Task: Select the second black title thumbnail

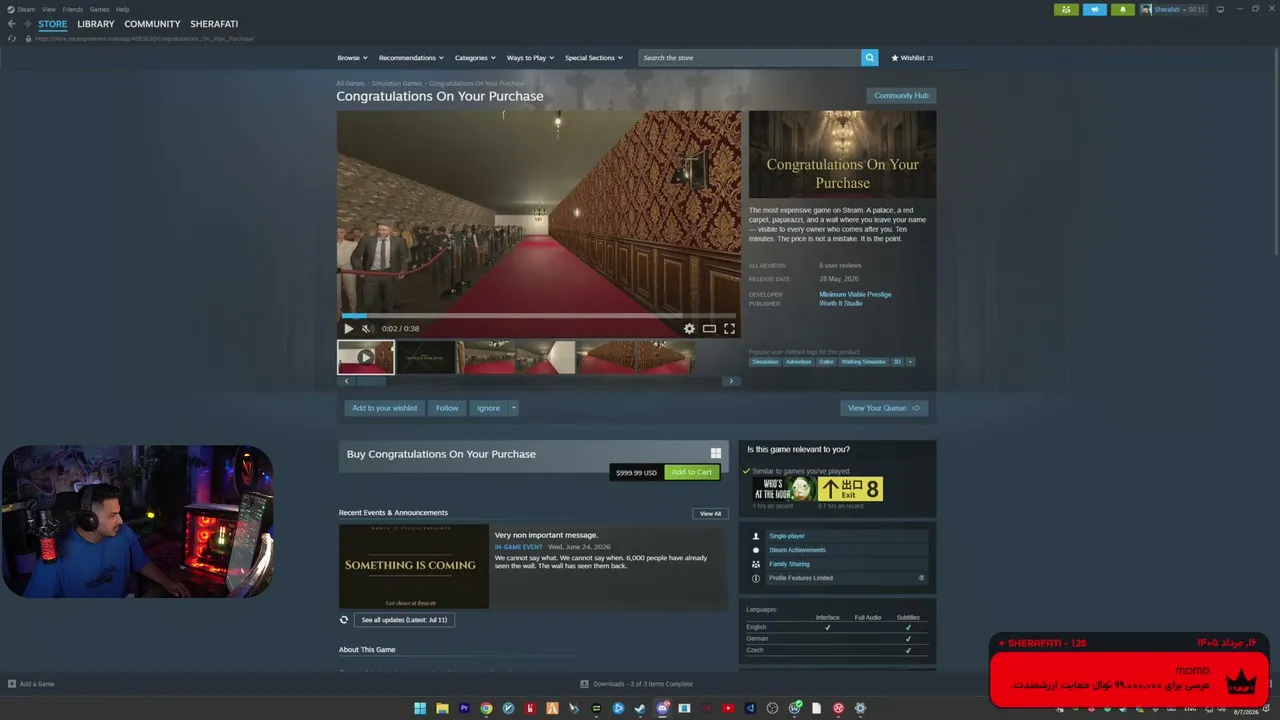Action: point(426,357)
